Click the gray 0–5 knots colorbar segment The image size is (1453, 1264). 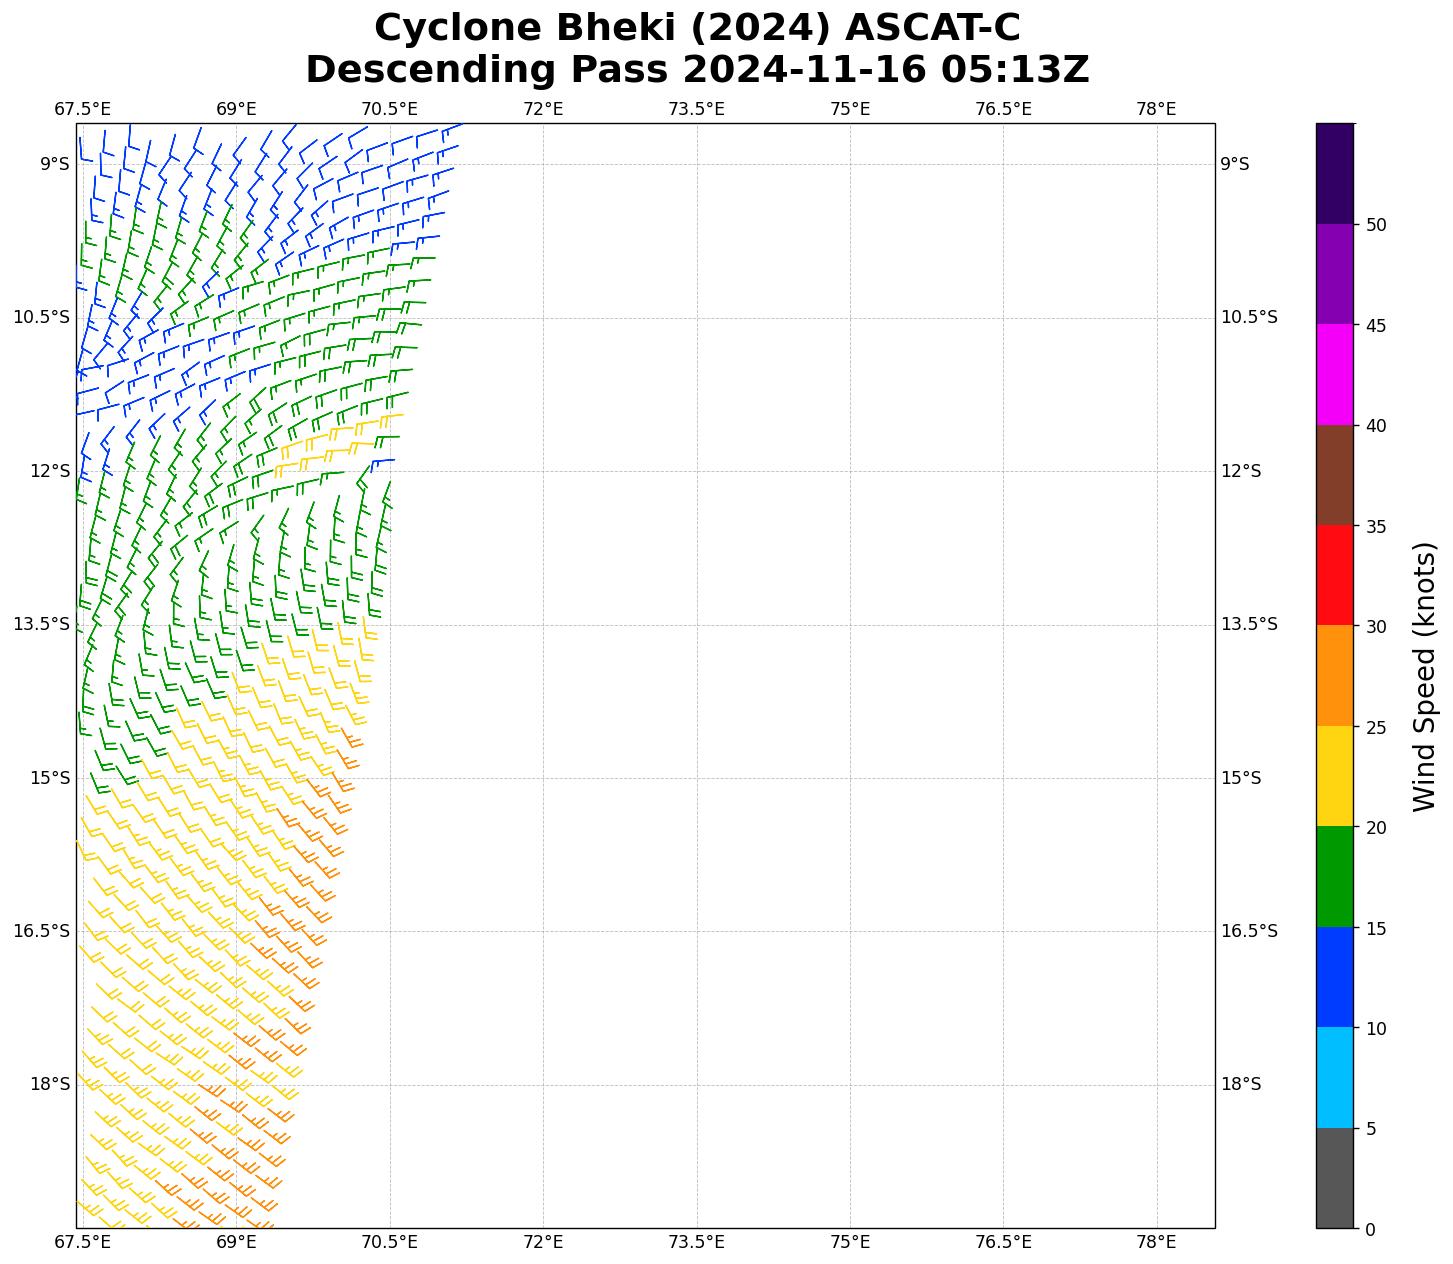coord(1334,1177)
